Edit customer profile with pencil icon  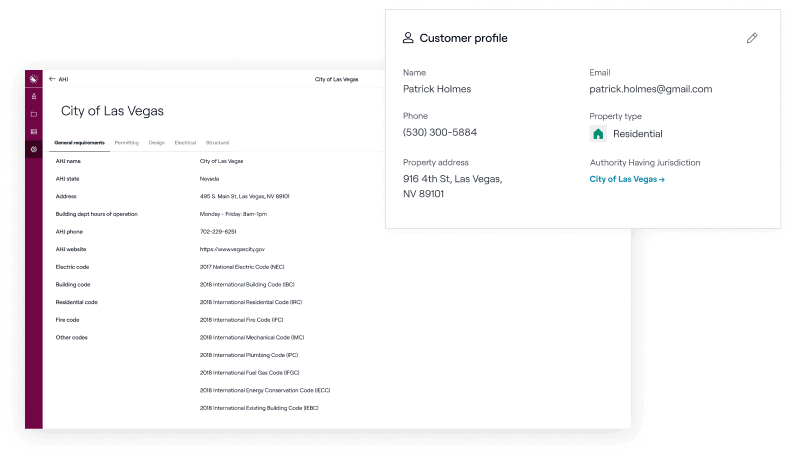coord(752,38)
